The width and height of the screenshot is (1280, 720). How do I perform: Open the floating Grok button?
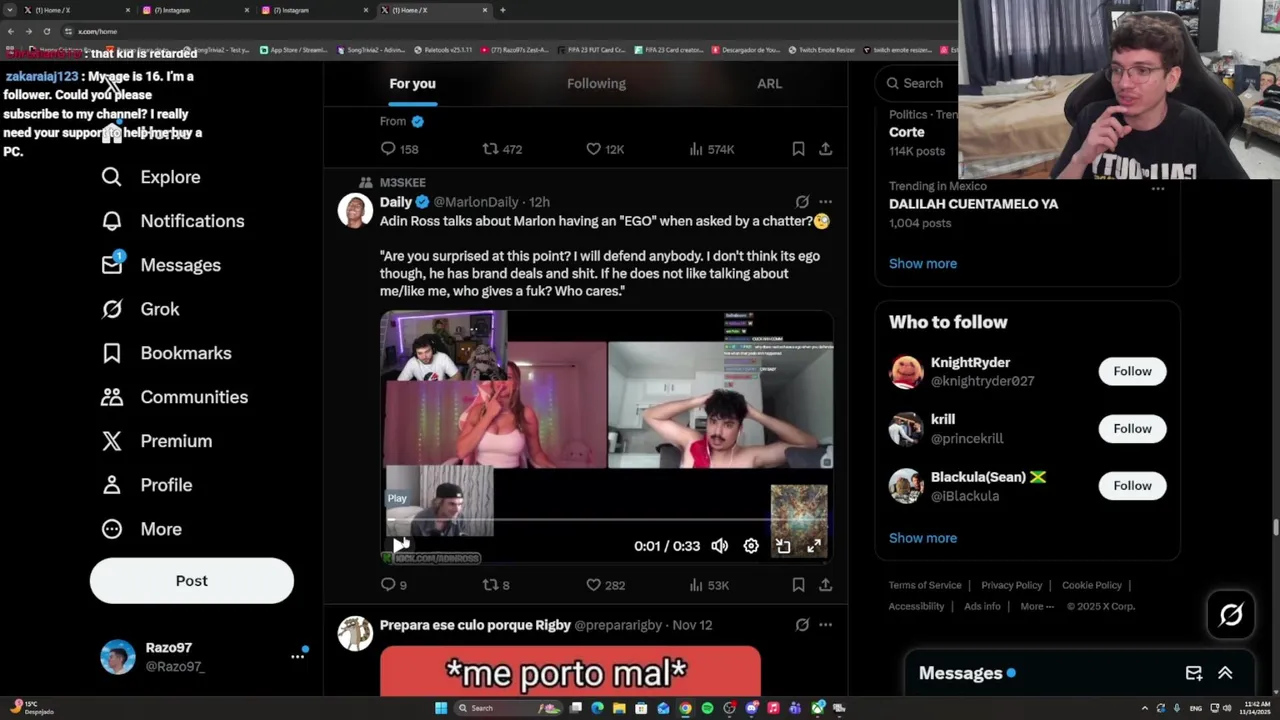(1231, 614)
